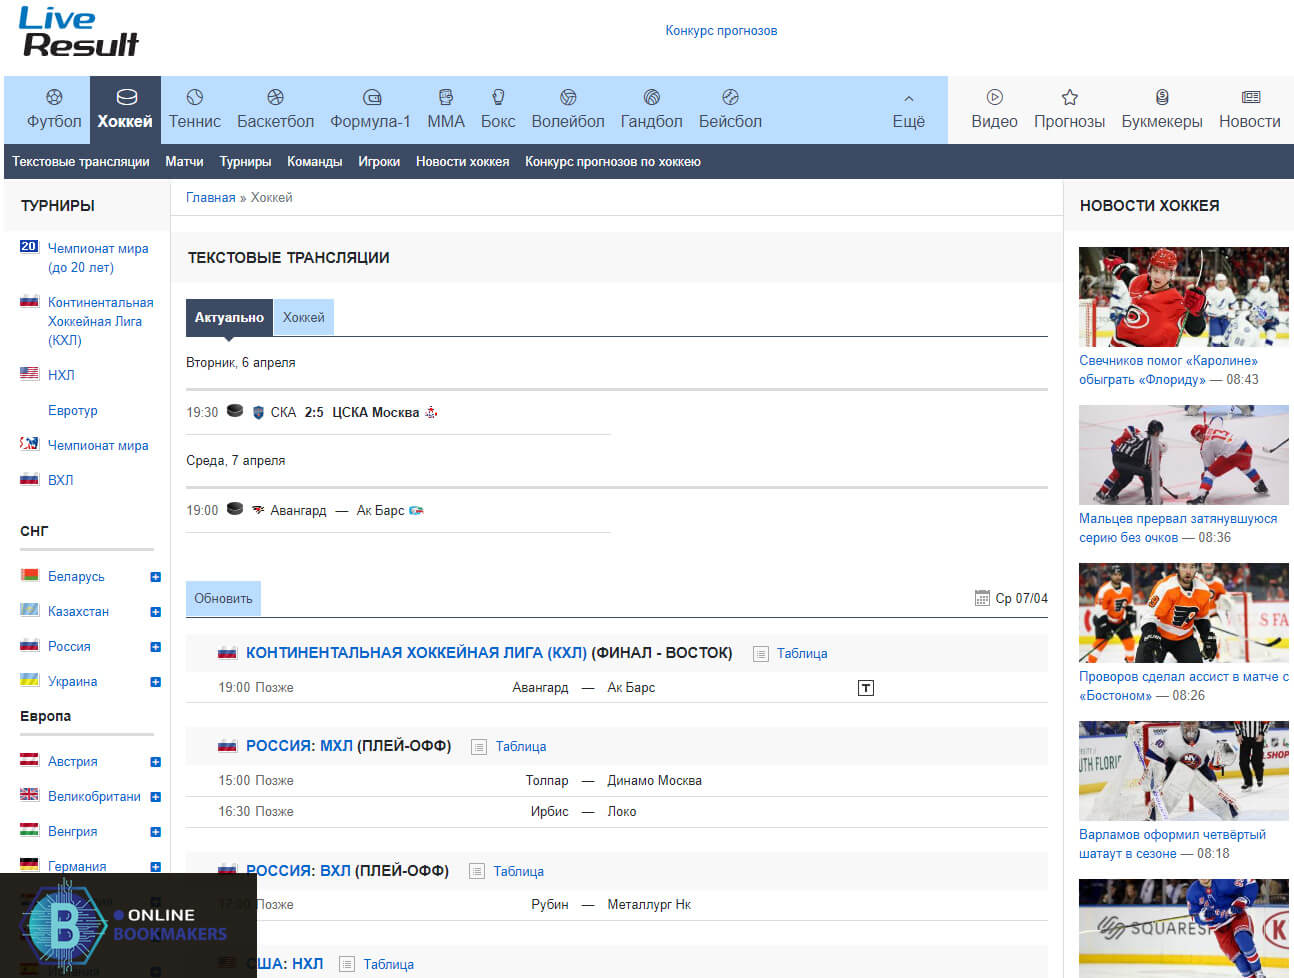Switch to the Актуально tab

tap(229, 317)
